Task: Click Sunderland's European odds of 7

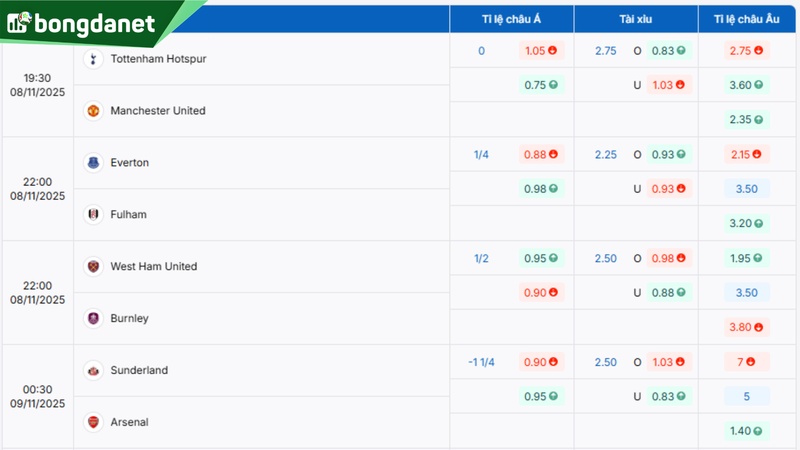Action: point(746,362)
